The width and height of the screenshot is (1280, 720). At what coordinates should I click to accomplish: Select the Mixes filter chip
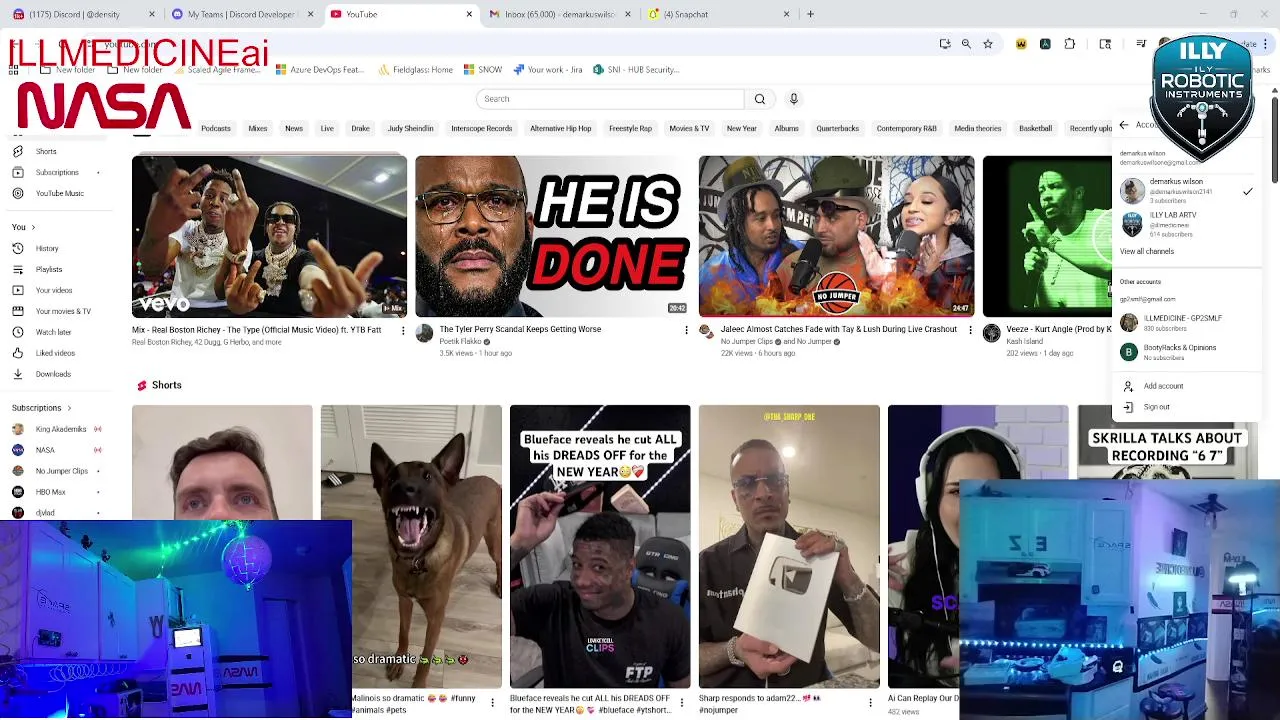(258, 128)
